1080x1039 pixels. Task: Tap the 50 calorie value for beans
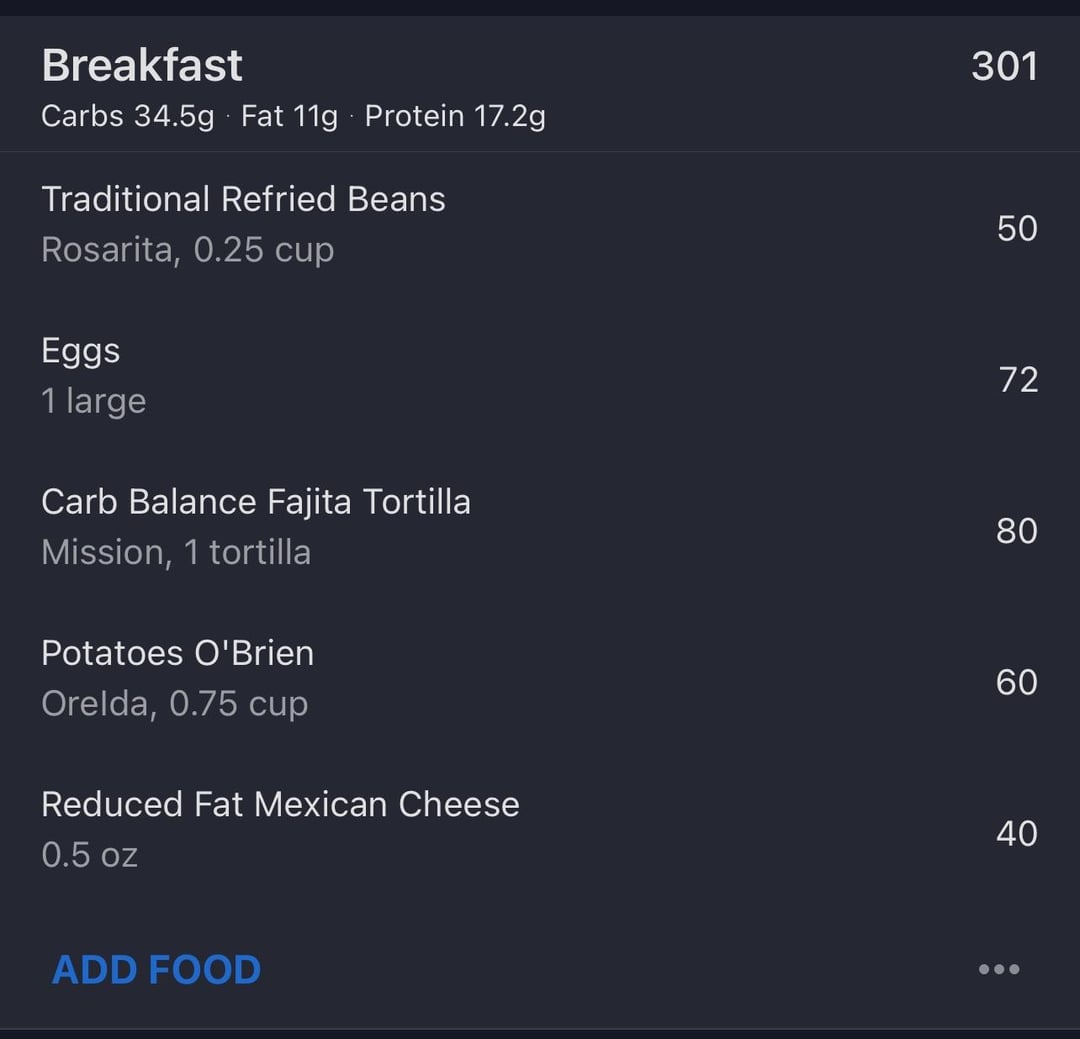click(x=1017, y=228)
